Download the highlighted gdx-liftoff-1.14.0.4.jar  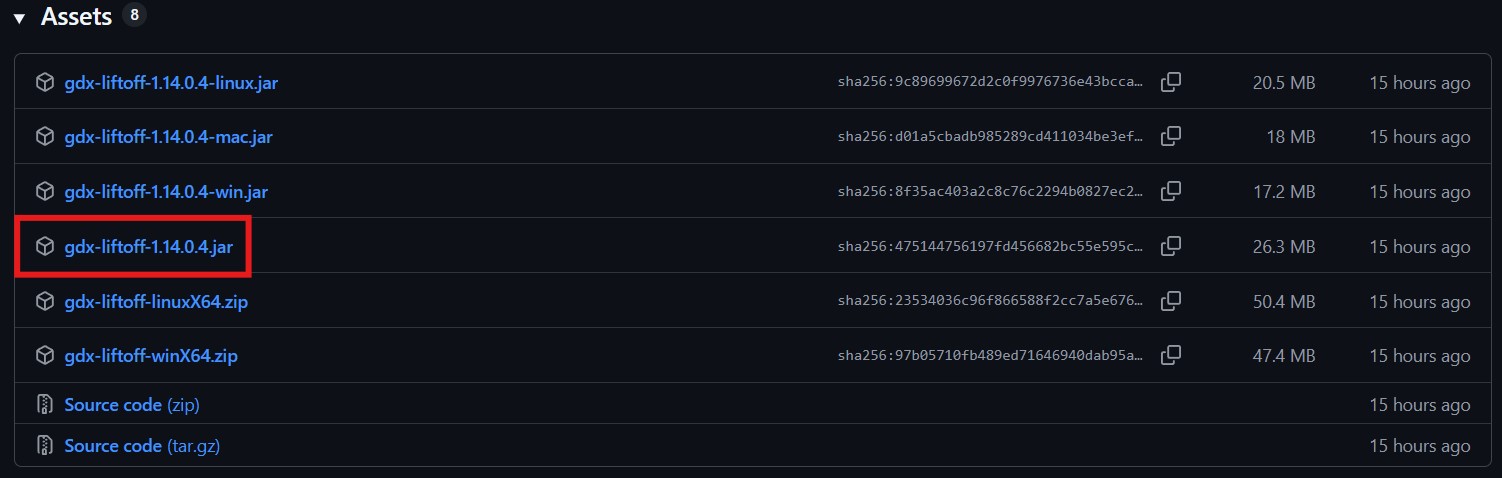pyautogui.click(x=148, y=246)
